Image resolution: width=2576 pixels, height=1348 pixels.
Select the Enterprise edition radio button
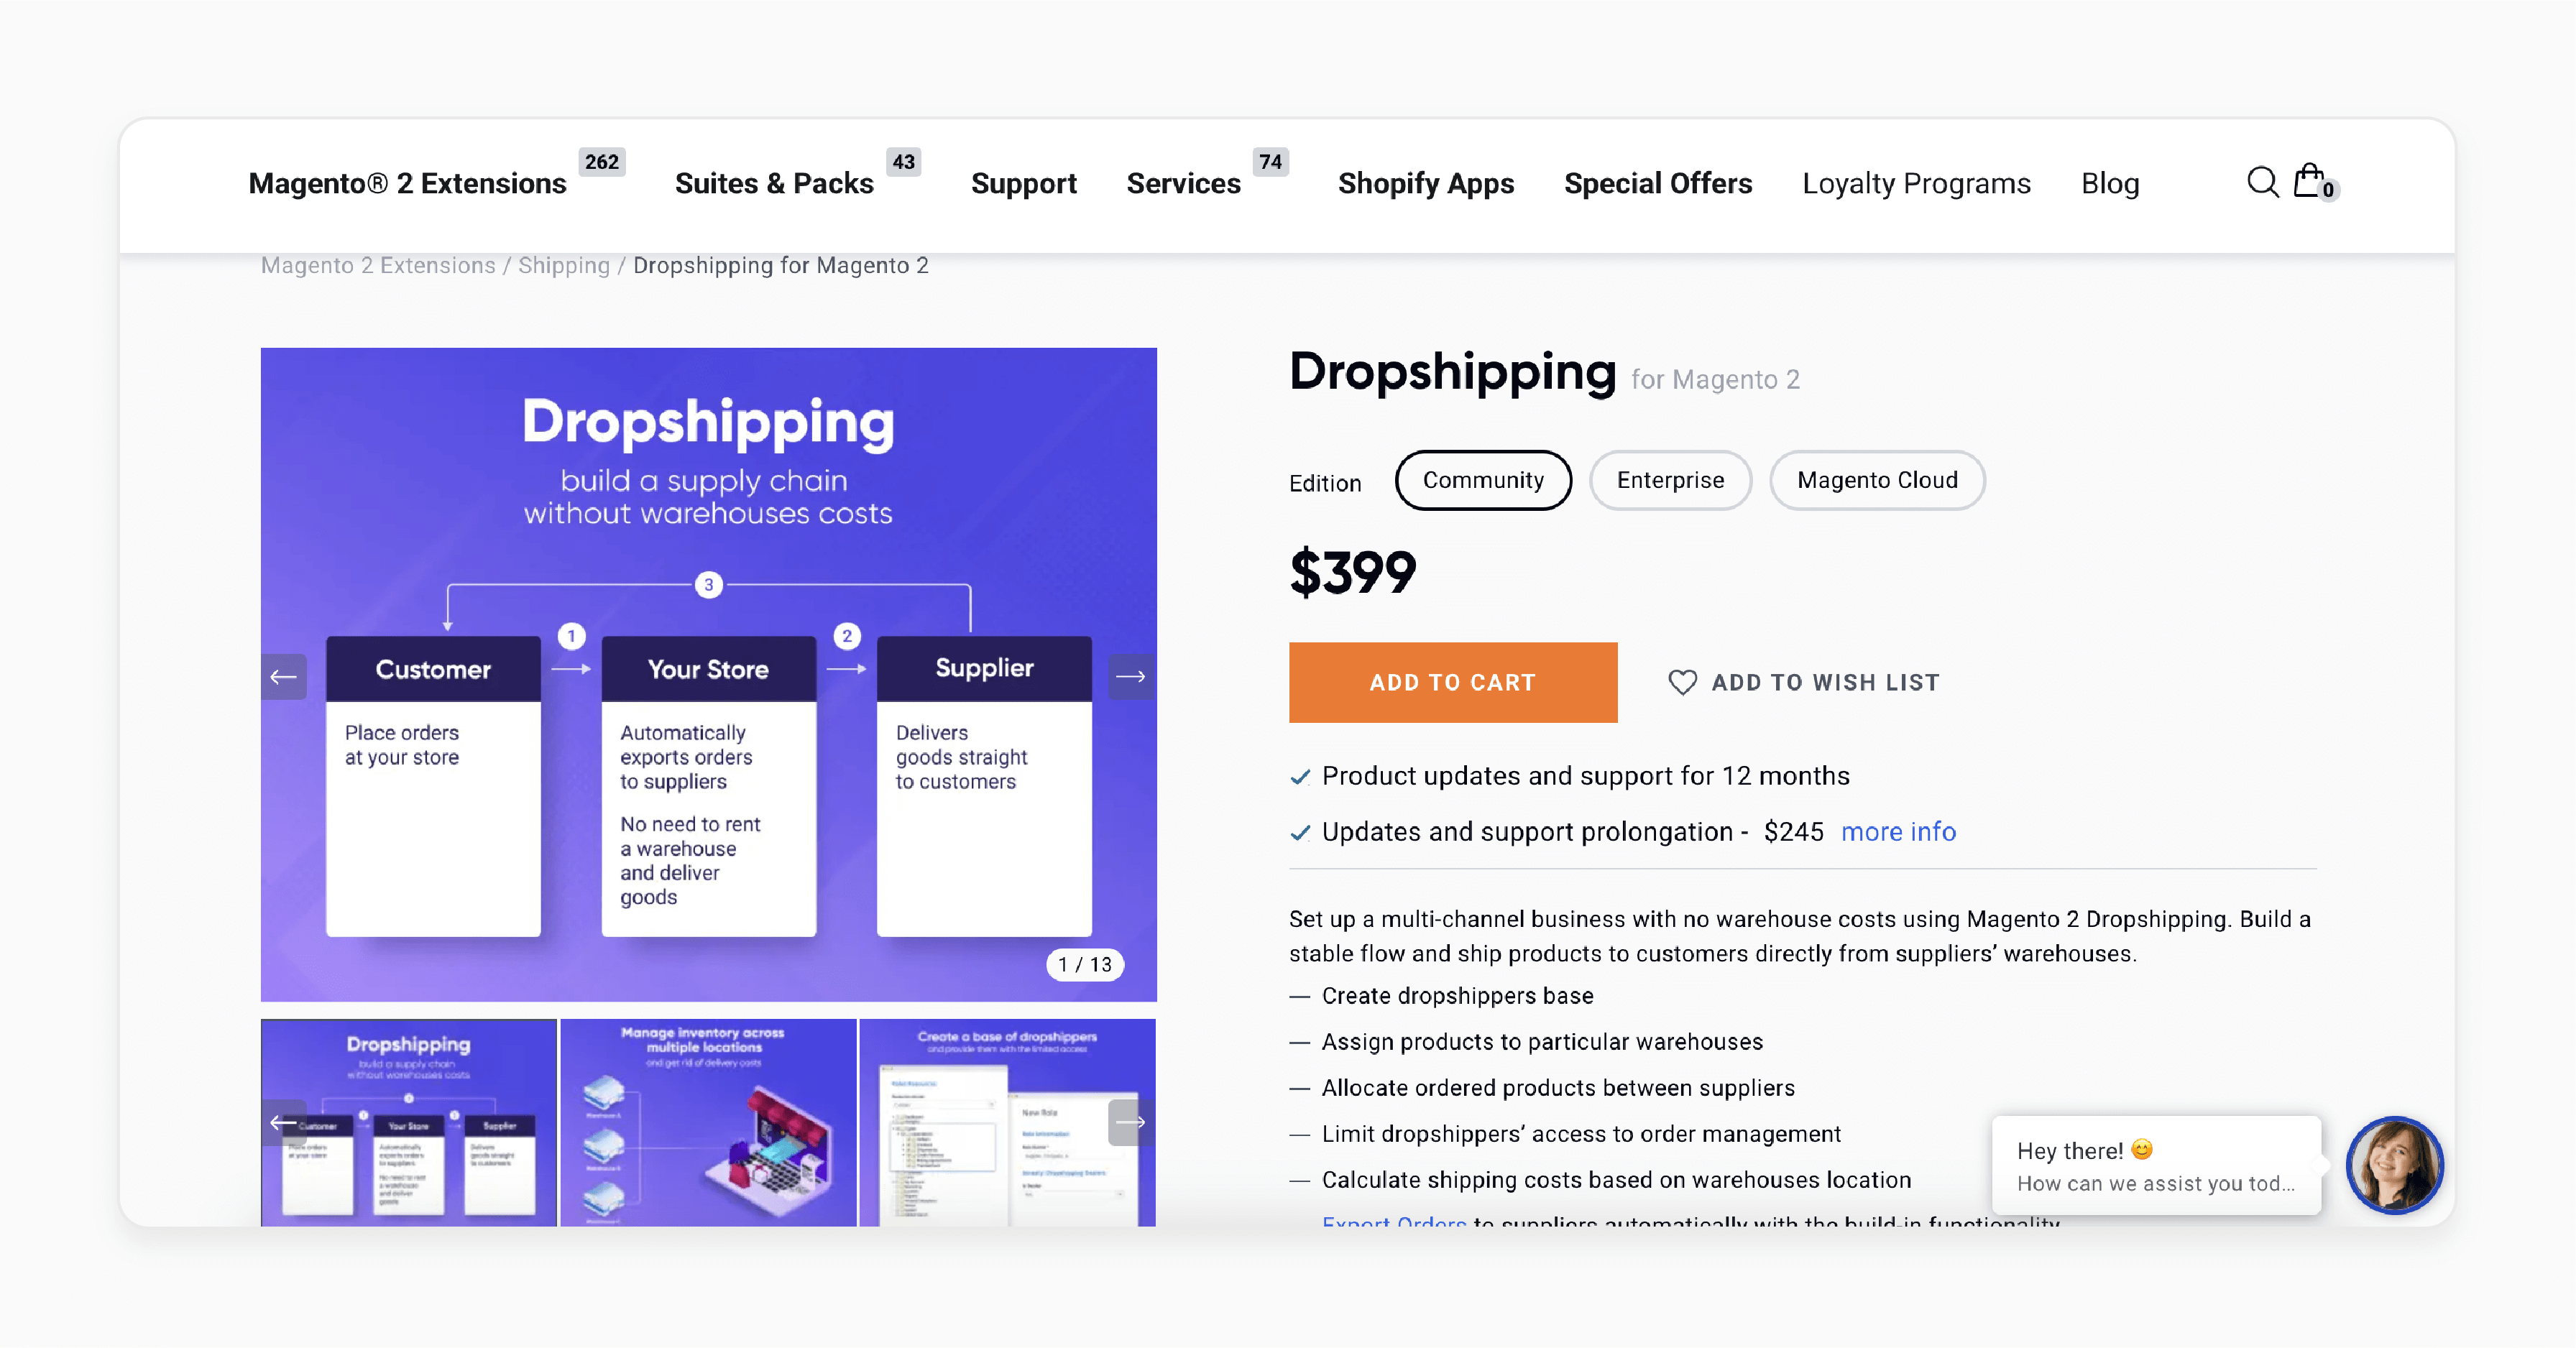click(x=1671, y=479)
